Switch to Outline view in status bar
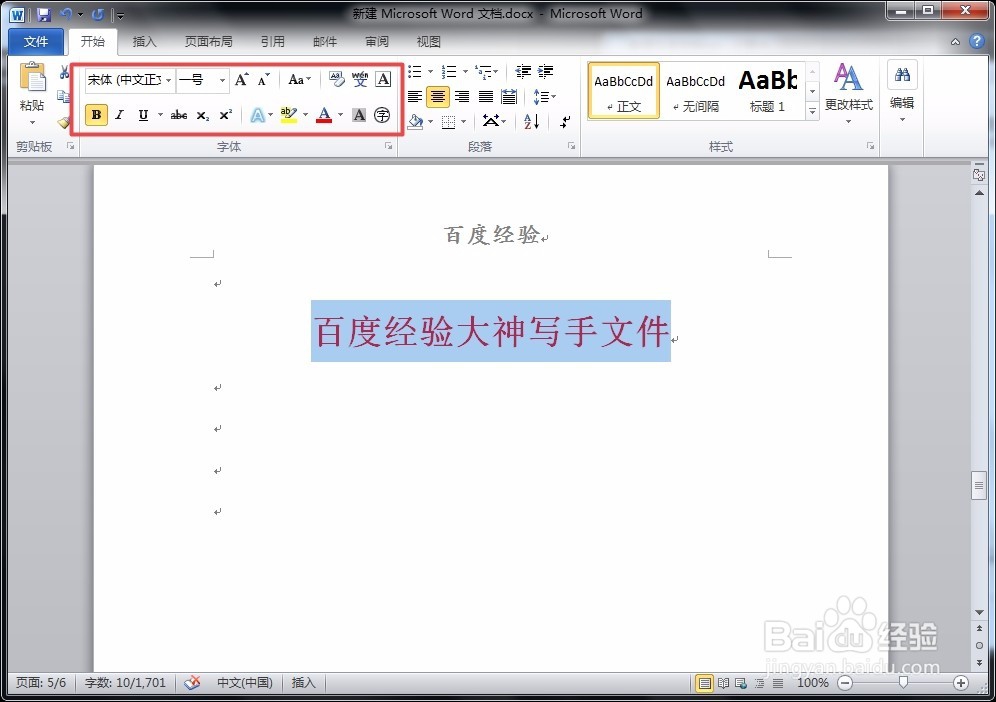This screenshot has height=702, width=996. 759,683
